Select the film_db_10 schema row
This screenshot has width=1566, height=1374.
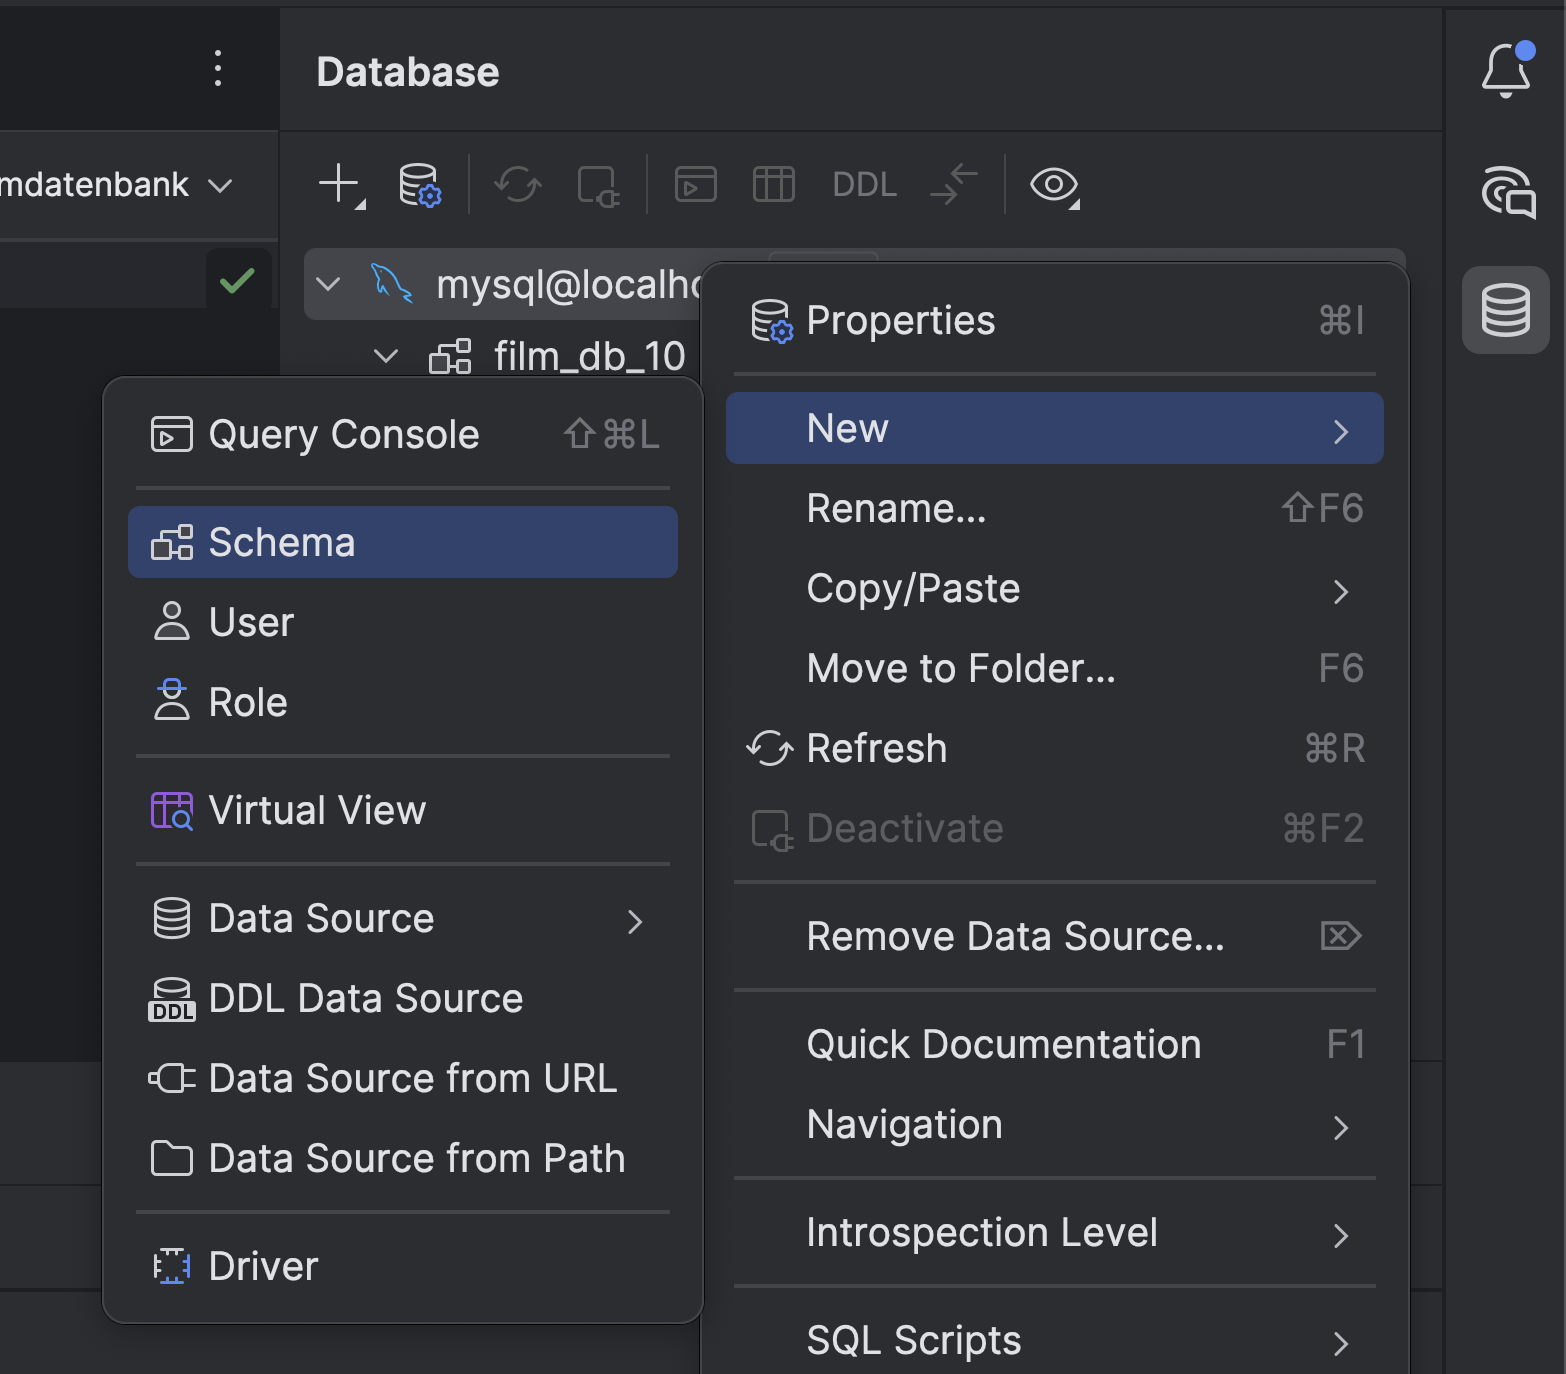557,355
